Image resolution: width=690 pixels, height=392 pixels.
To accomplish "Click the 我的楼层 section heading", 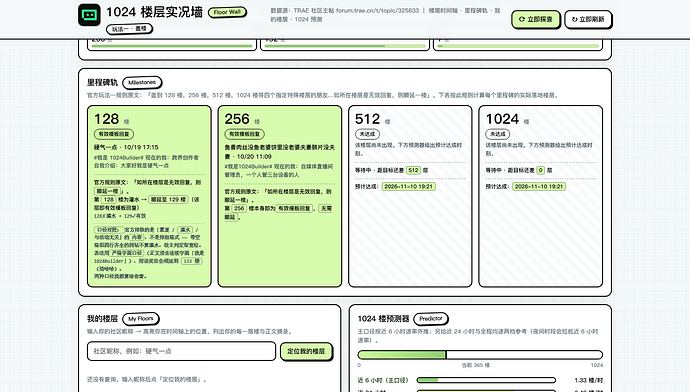I will pyautogui.click(x=103, y=319).
